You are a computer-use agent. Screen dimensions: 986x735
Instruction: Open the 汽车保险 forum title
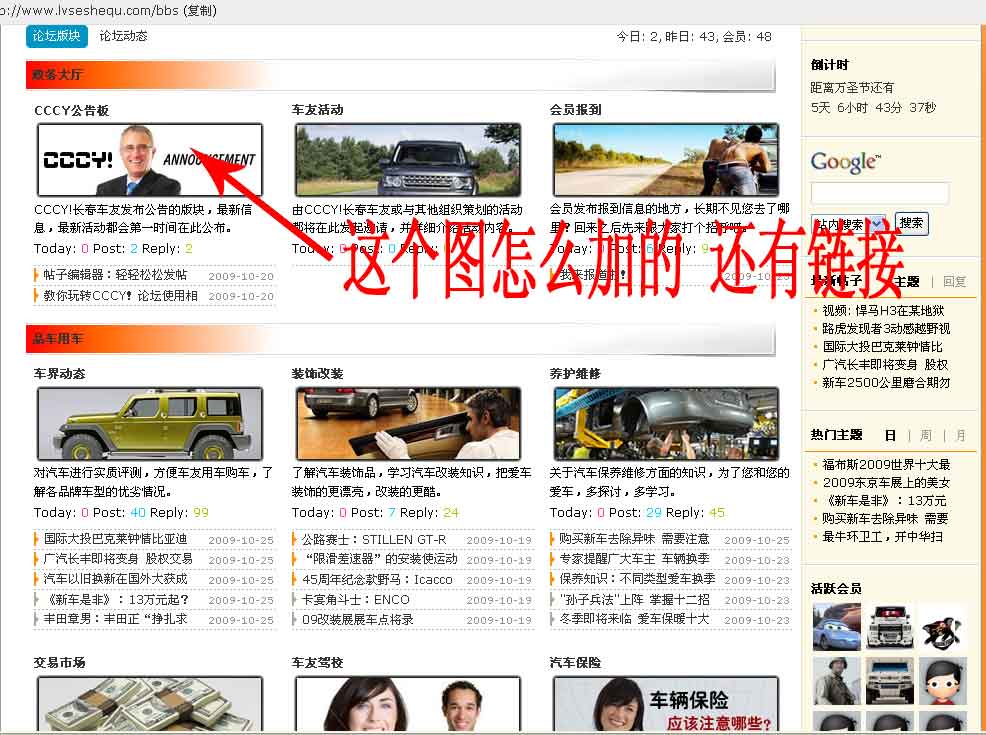575,662
